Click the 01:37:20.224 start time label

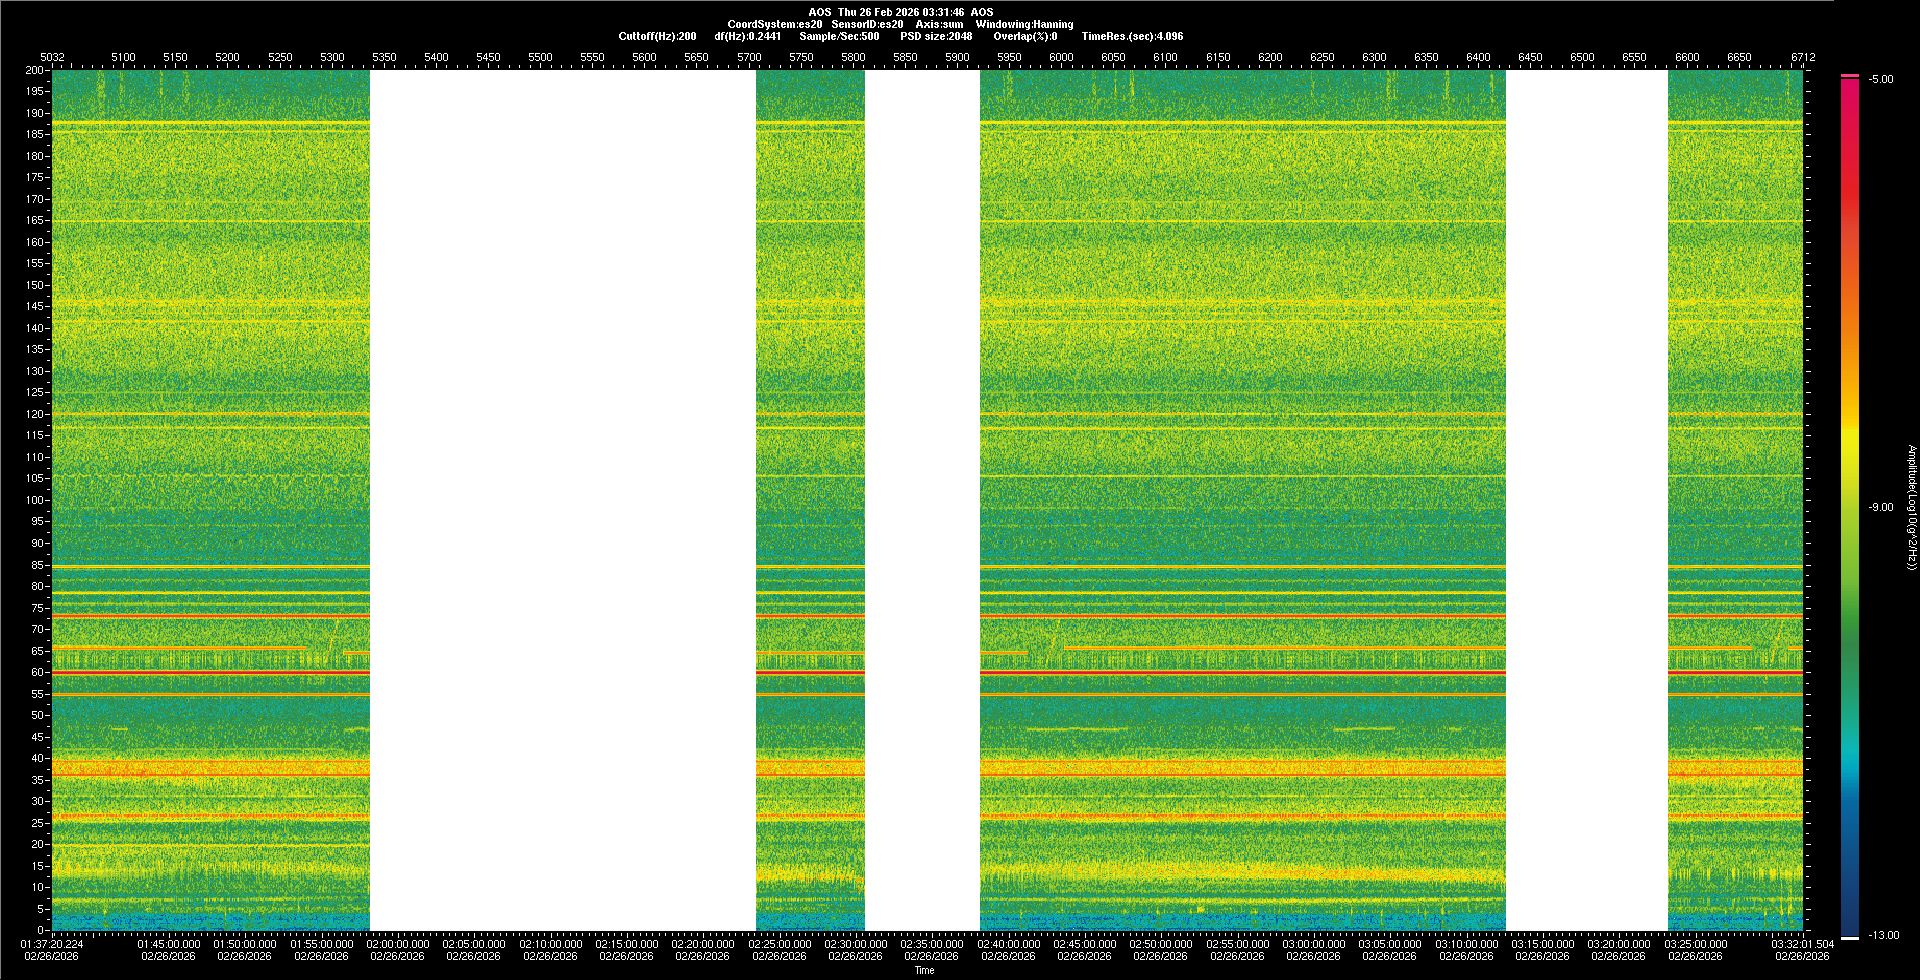tap(52, 943)
